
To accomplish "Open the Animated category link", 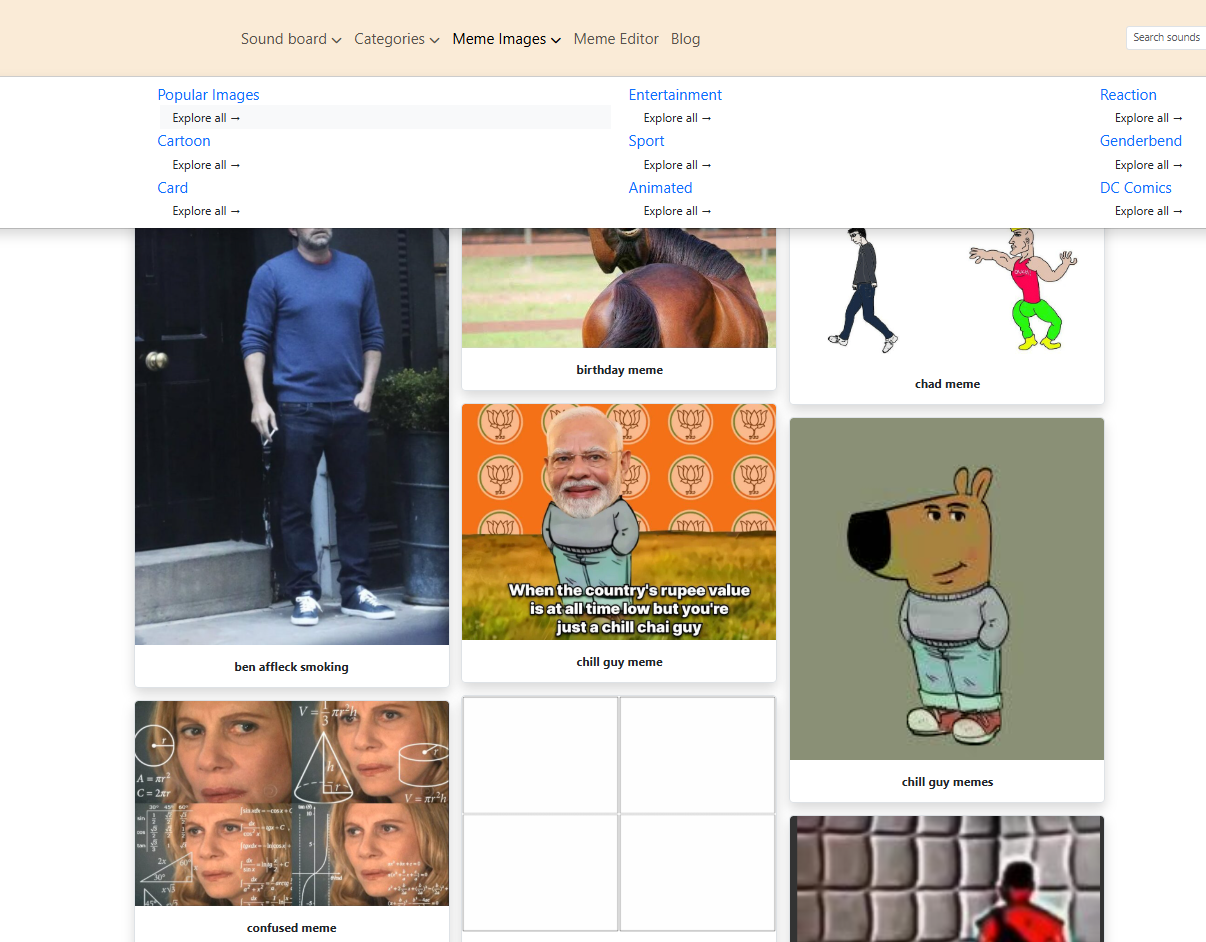I will point(660,188).
